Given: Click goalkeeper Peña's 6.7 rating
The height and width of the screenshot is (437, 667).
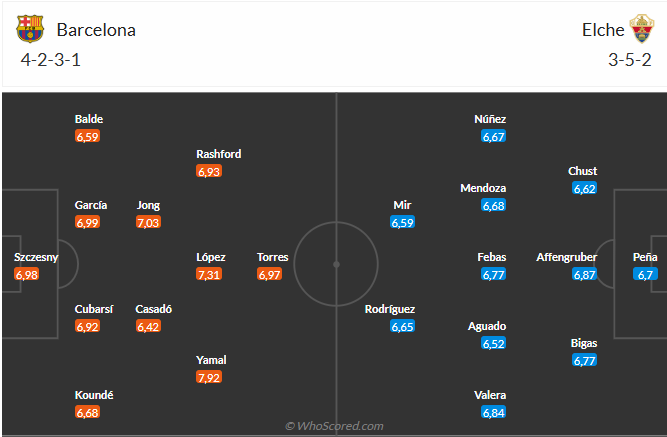Looking at the screenshot, I should pos(645,274).
